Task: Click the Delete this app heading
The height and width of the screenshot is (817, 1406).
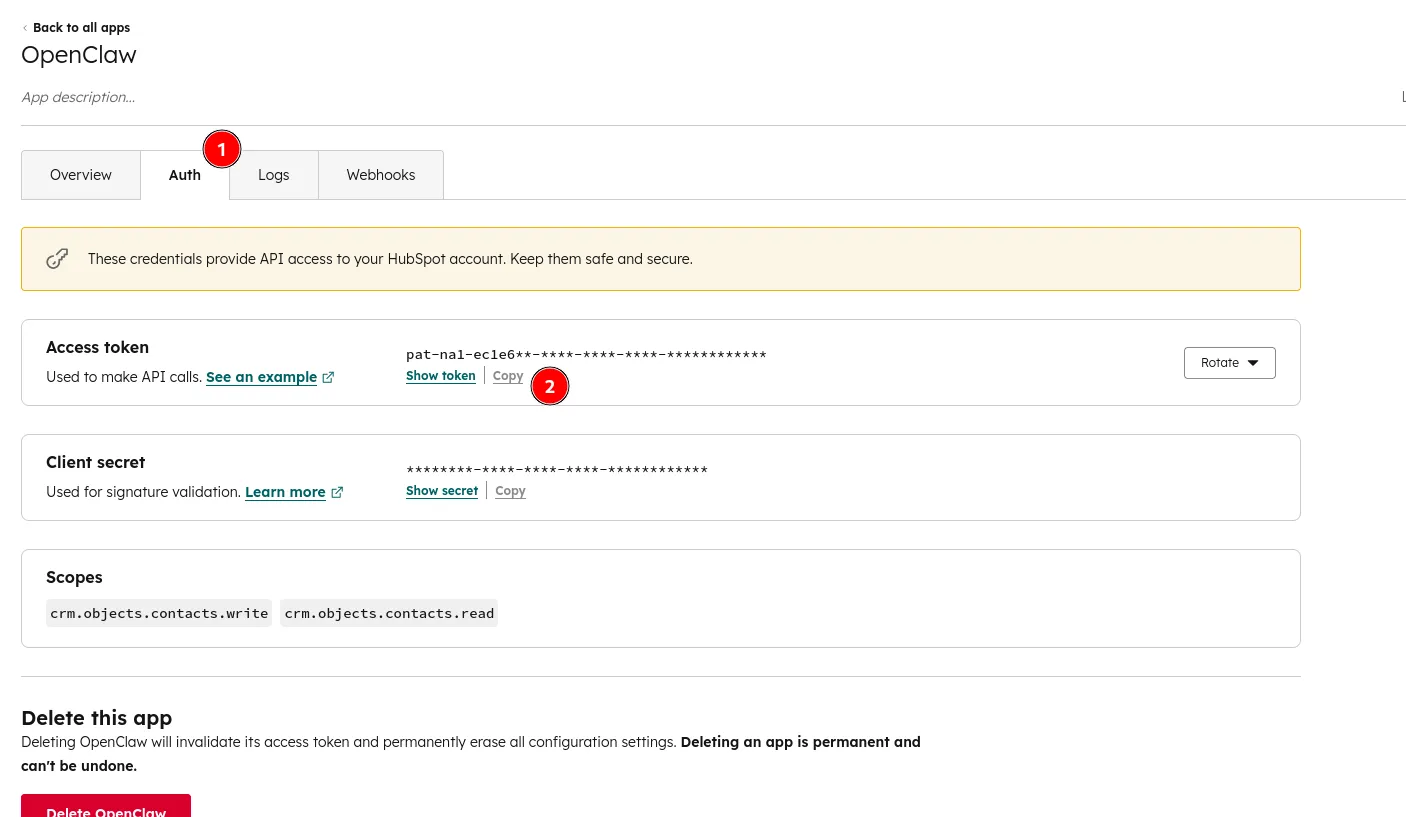Action: pos(97,718)
